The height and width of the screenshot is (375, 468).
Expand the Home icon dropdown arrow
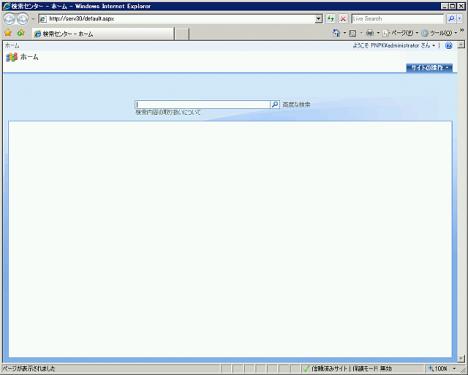click(x=344, y=33)
